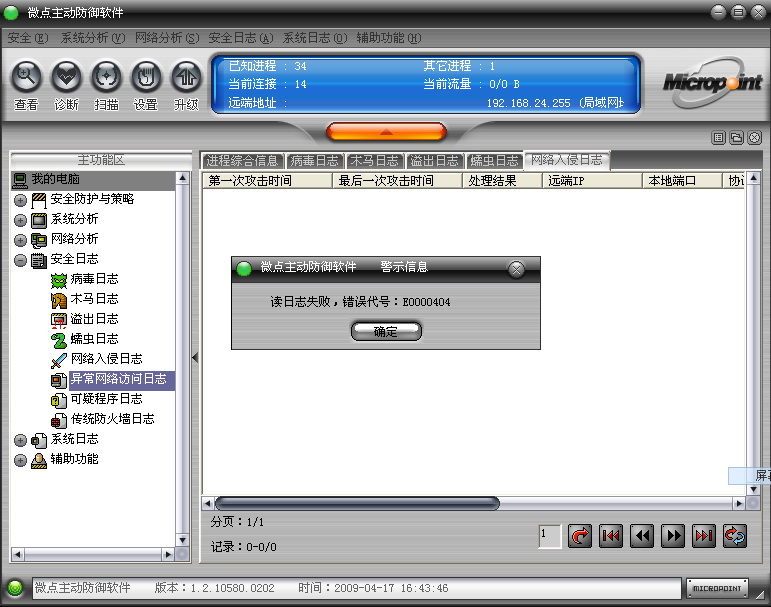
Task: Click the MICROPOINT status bar button
Action: click(x=717, y=588)
